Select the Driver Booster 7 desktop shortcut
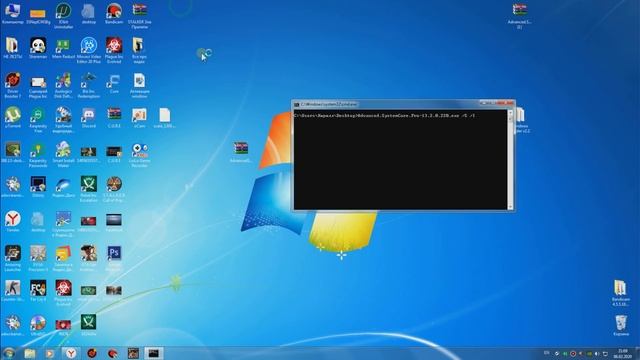640x360 pixels. pos(13,85)
